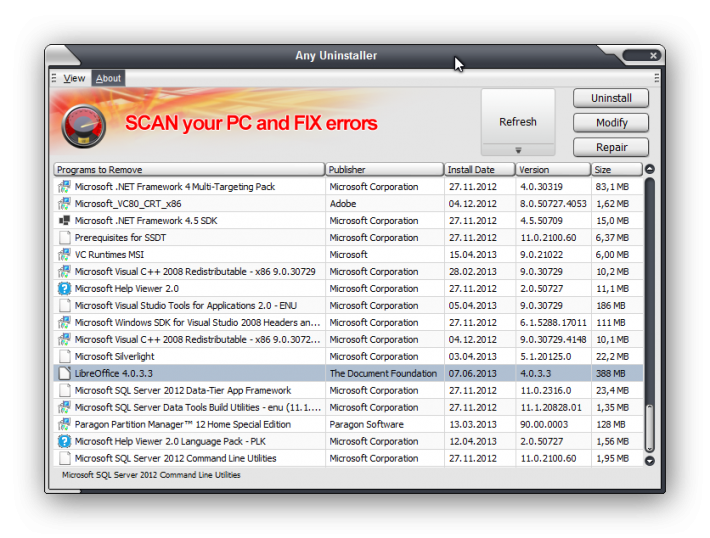Click the 83,1 MB size cell
The width and height of the screenshot is (710, 538).
coord(612,187)
